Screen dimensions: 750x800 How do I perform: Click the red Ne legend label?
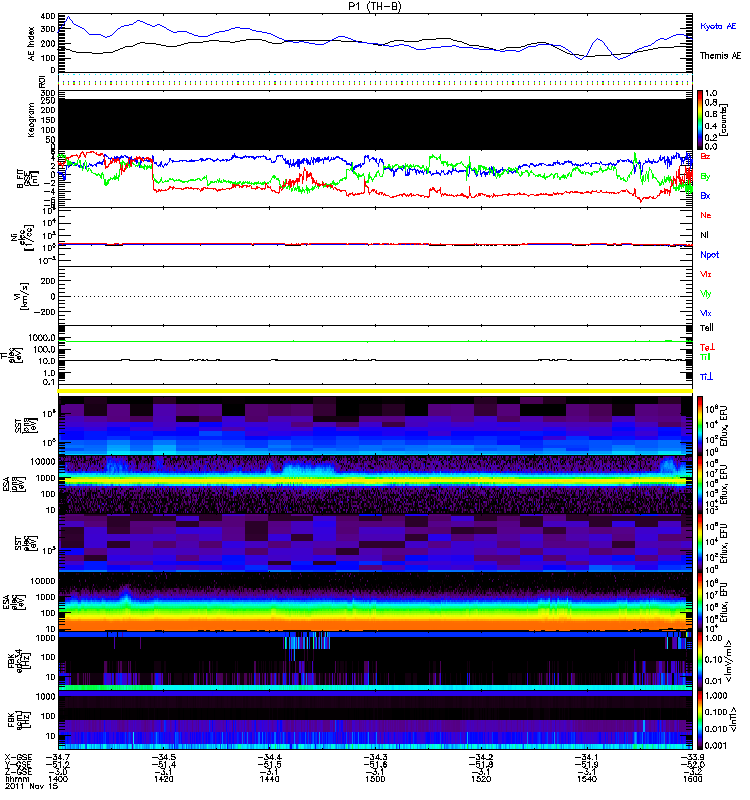(x=706, y=215)
